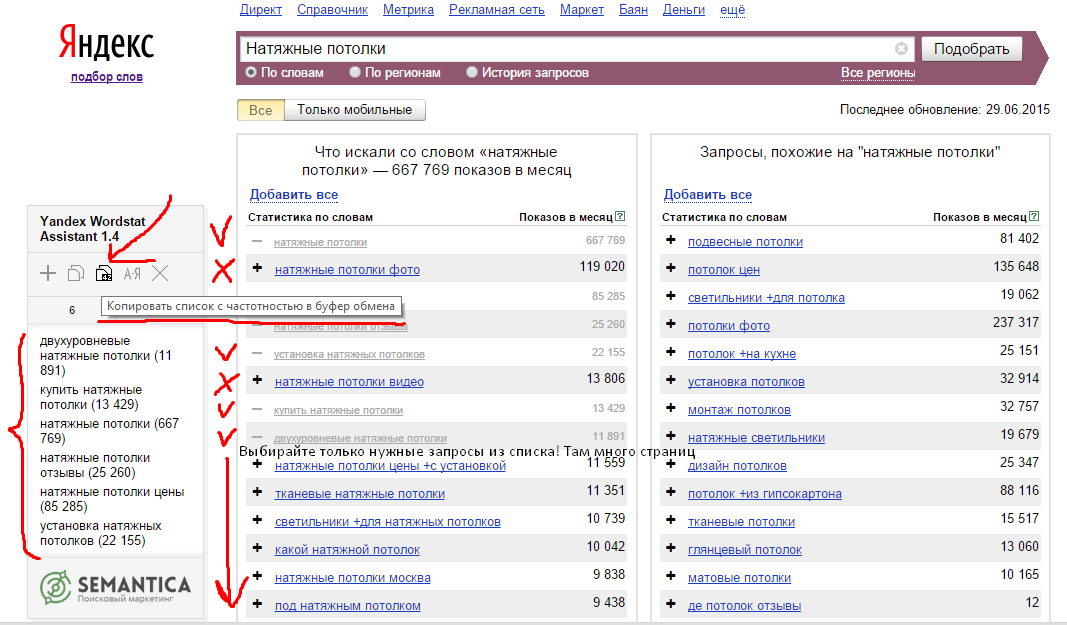The image size is (1067, 625).
Task: Click help icon next to right 'Показов в месяц'
Action: click(1034, 217)
